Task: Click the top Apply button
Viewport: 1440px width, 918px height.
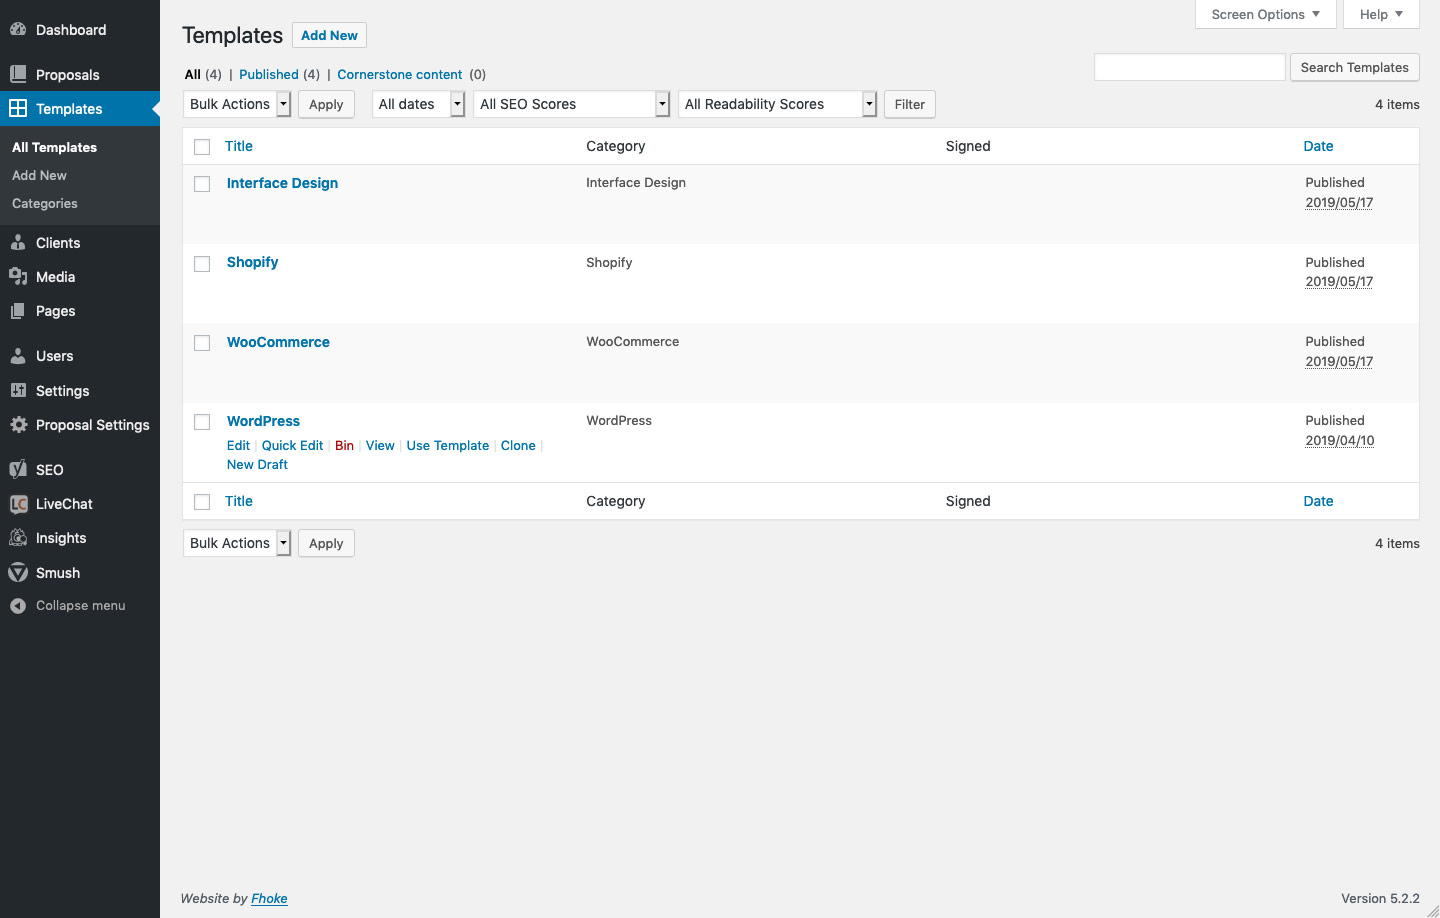Action: pos(326,104)
